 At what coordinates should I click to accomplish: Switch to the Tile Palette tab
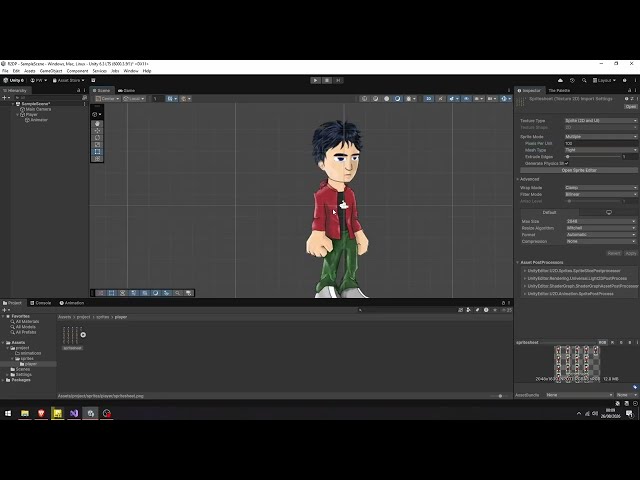[559, 91]
